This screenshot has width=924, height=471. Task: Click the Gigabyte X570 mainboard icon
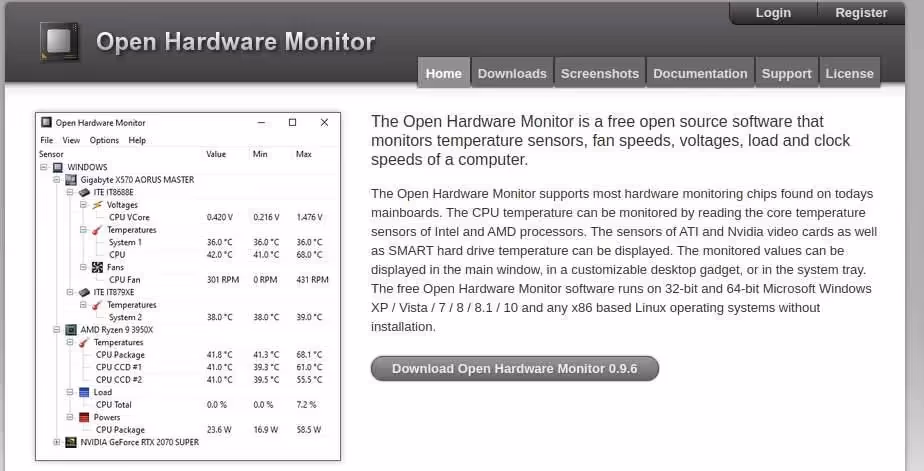pyautogui.click(x=71, y=180)
